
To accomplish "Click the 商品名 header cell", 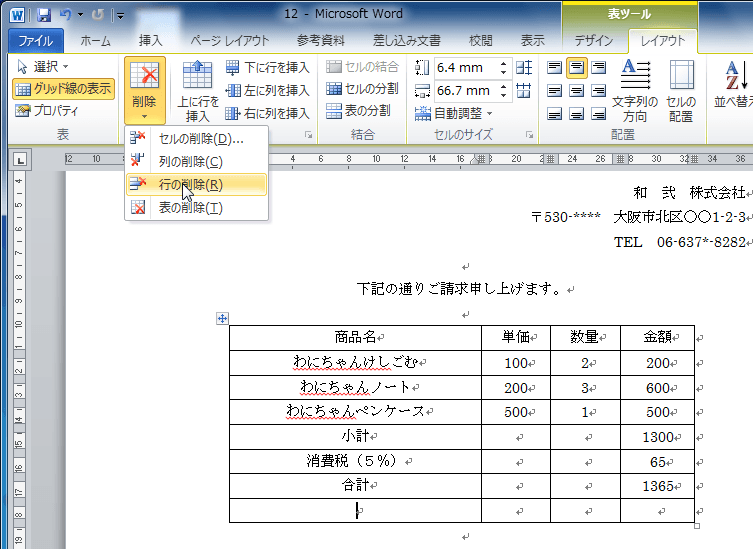I will point(355,338).
